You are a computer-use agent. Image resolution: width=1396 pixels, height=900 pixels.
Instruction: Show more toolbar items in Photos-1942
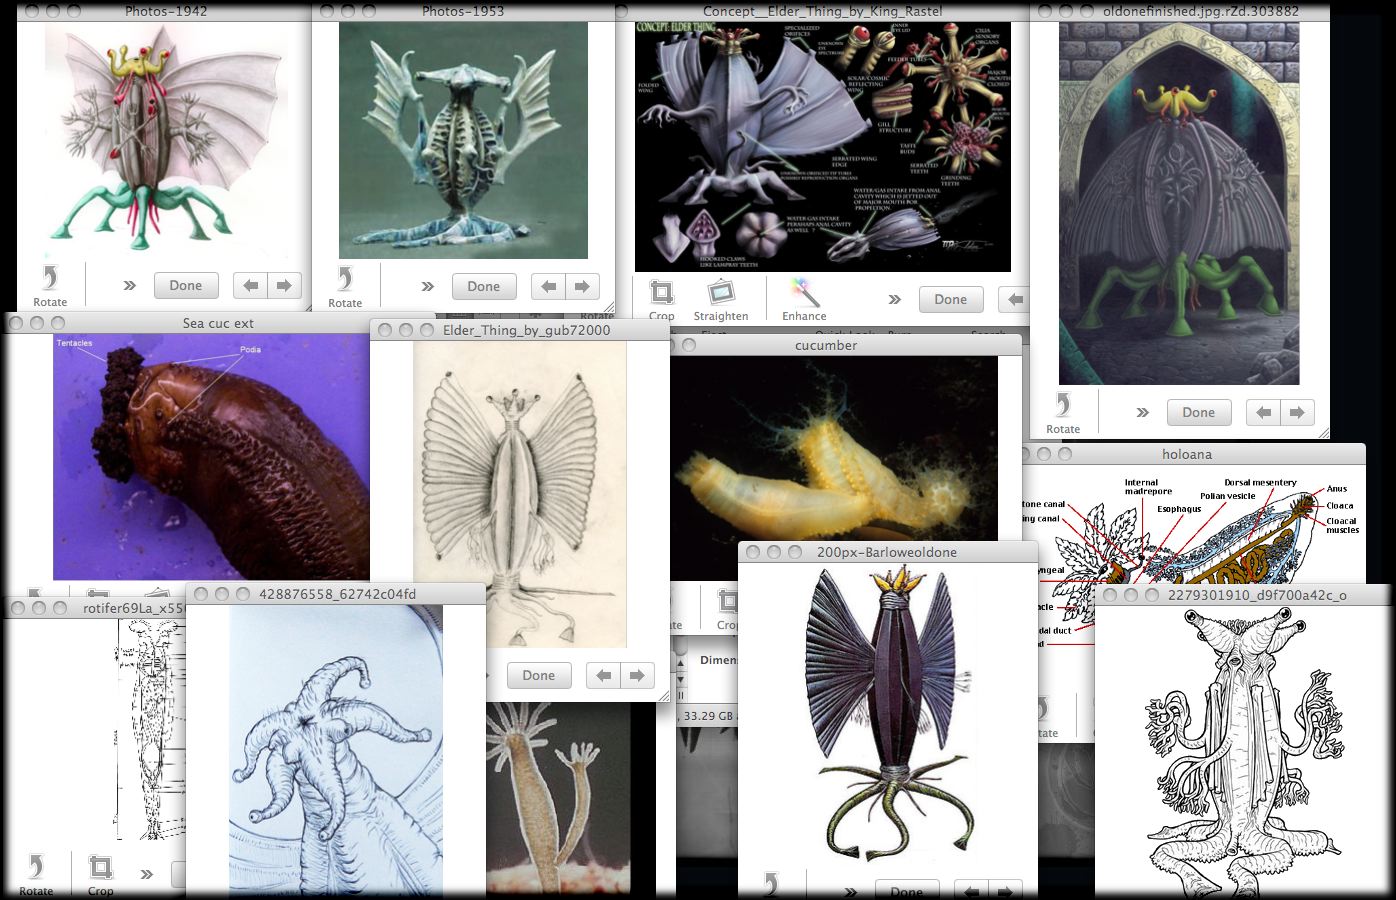(x=129, y=286)
